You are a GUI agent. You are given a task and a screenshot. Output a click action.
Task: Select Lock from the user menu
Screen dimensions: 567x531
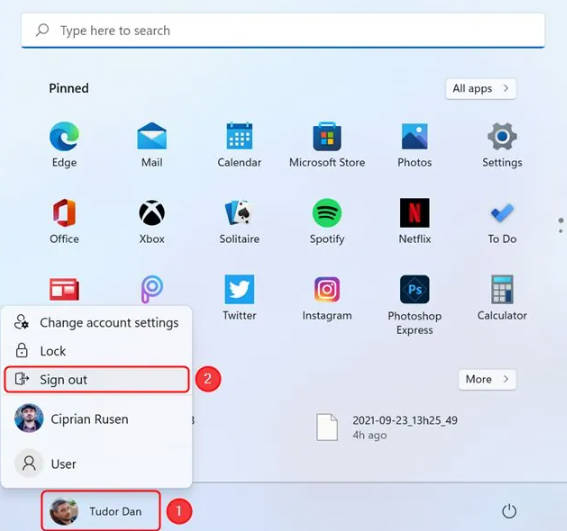97,351
